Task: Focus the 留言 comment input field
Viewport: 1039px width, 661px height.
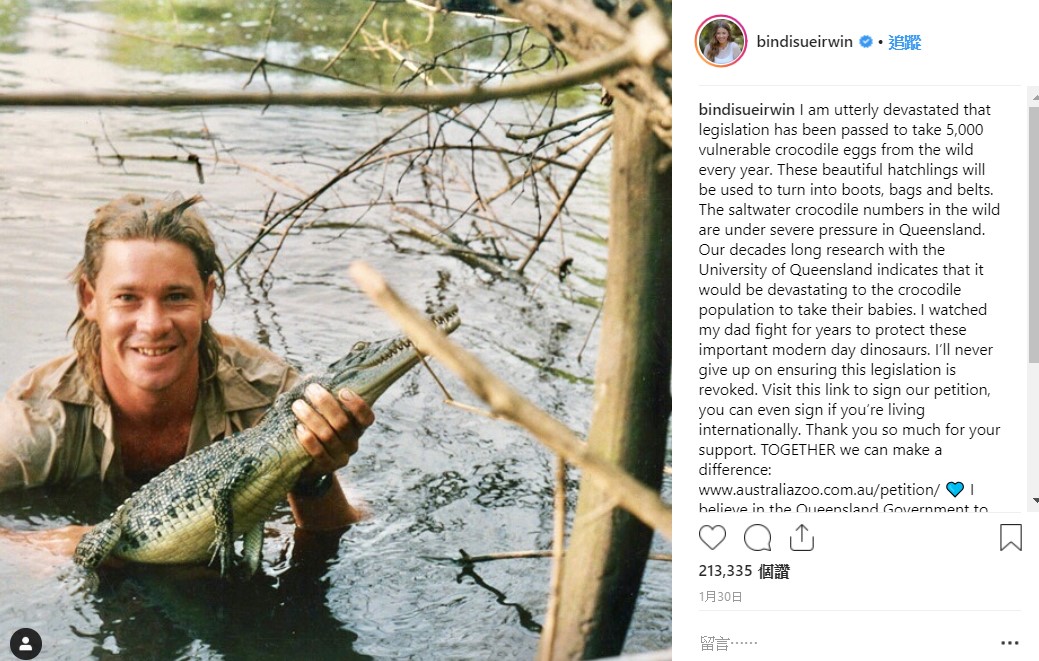Action: (840, 643)
